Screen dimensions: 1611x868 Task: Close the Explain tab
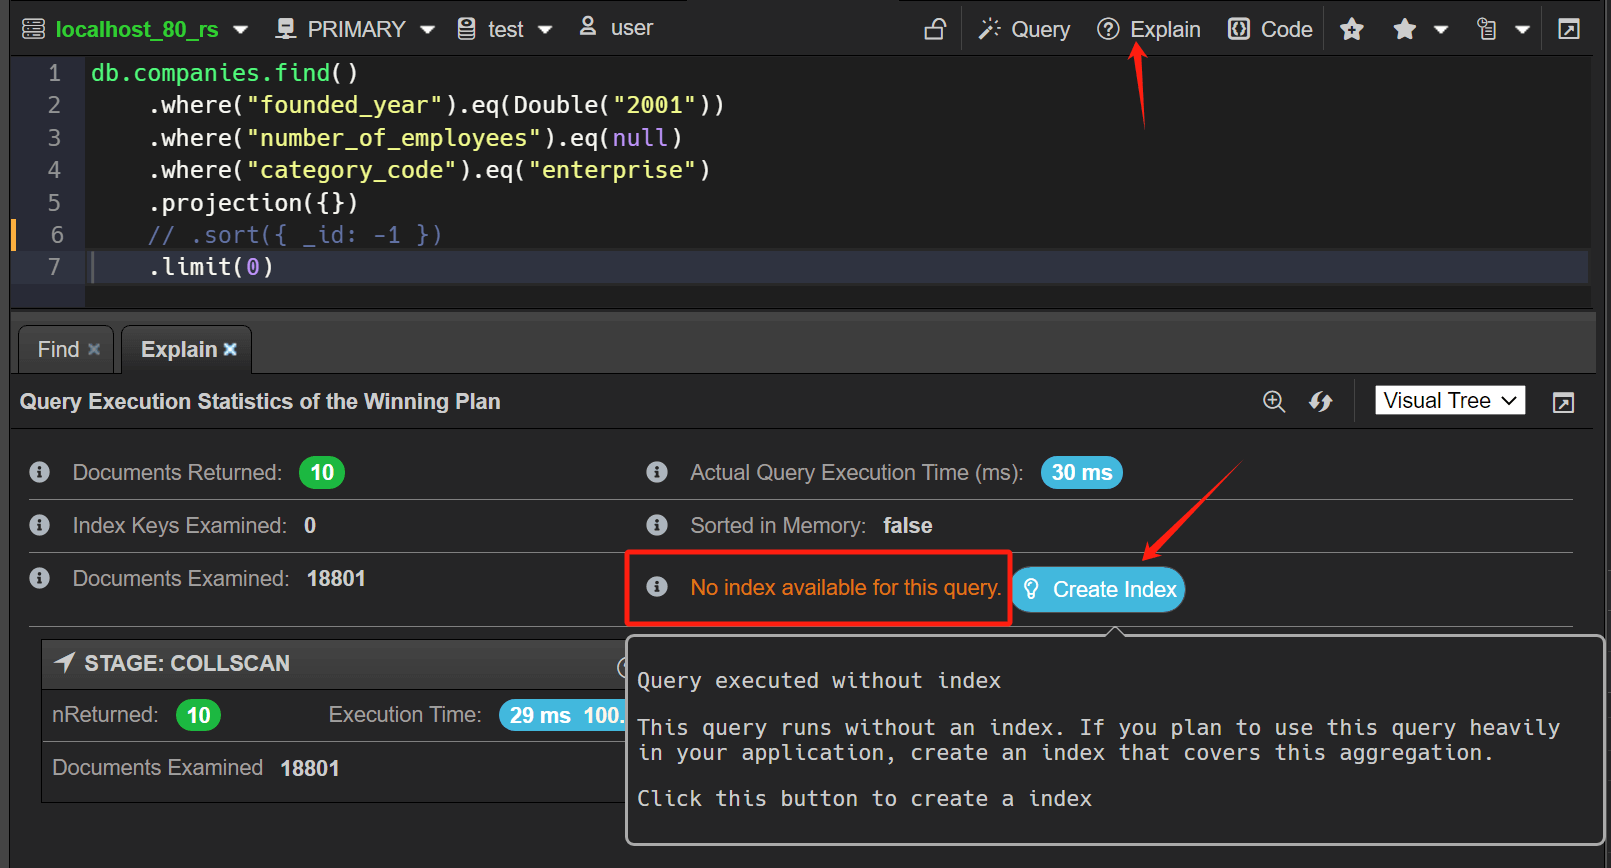coord(230,349)
